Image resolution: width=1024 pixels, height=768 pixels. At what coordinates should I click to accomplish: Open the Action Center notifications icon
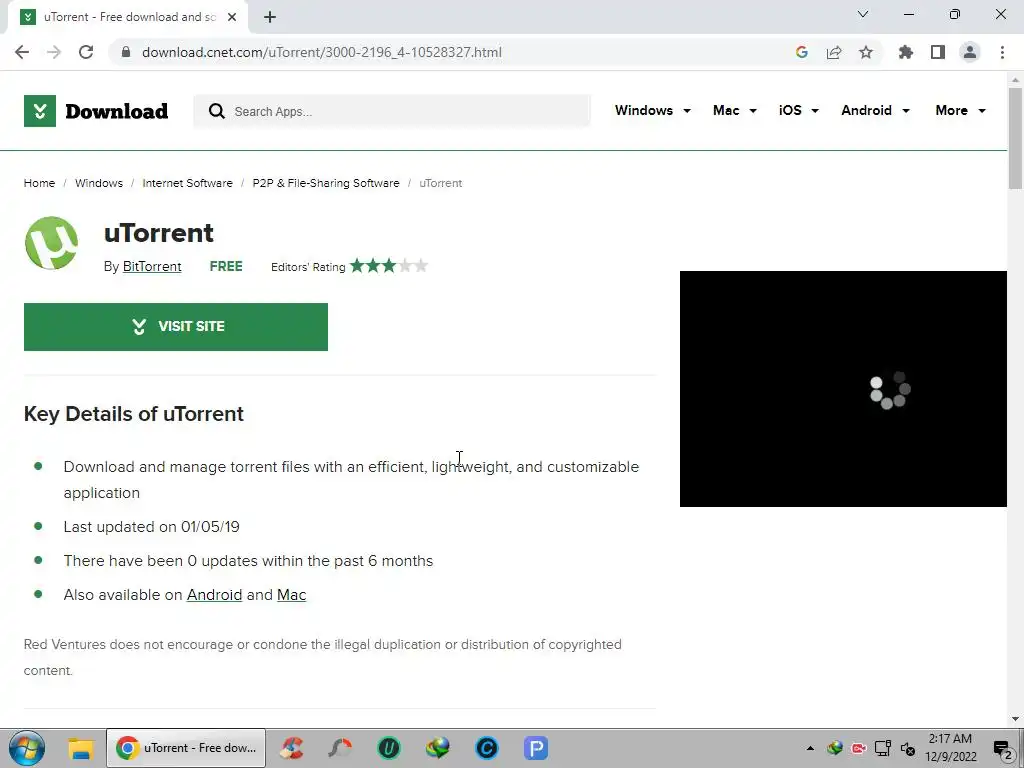[x=1003, y=749]
